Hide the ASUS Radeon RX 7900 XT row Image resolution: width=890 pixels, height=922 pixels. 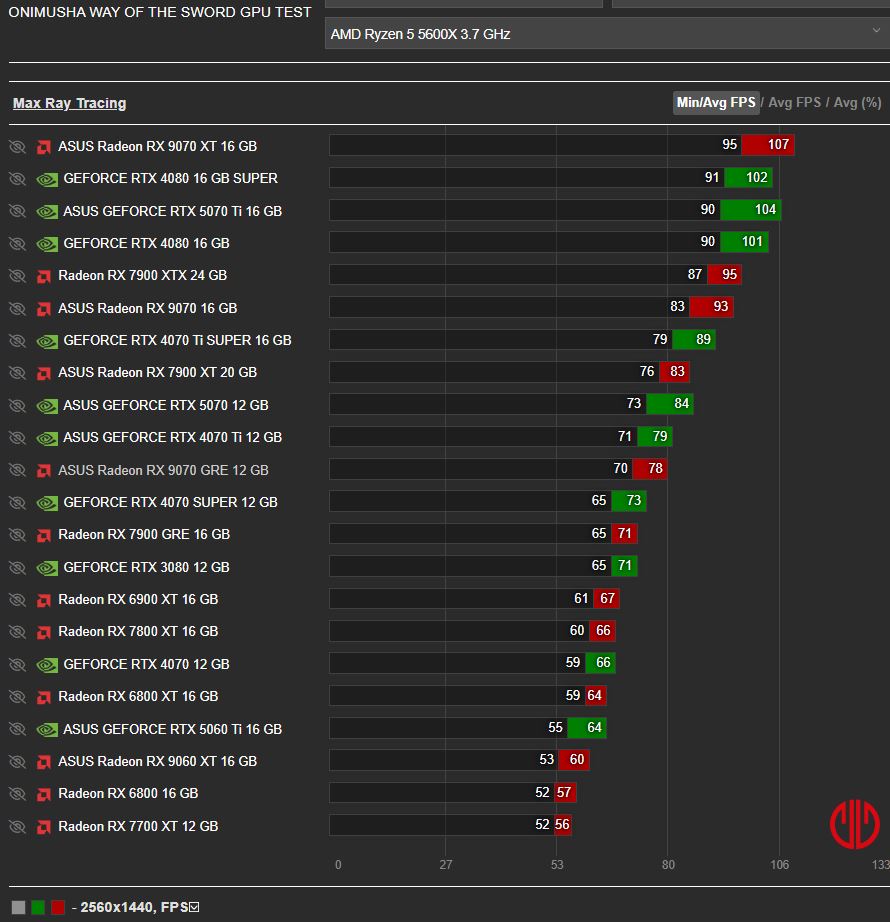click(x=18, y=373)
